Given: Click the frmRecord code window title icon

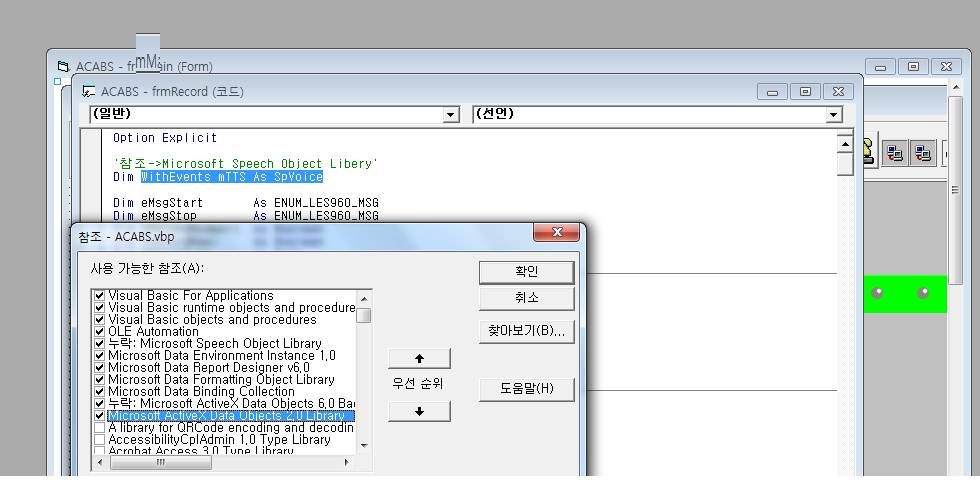Looking at the screenshot, I should (x=89, y=91).
